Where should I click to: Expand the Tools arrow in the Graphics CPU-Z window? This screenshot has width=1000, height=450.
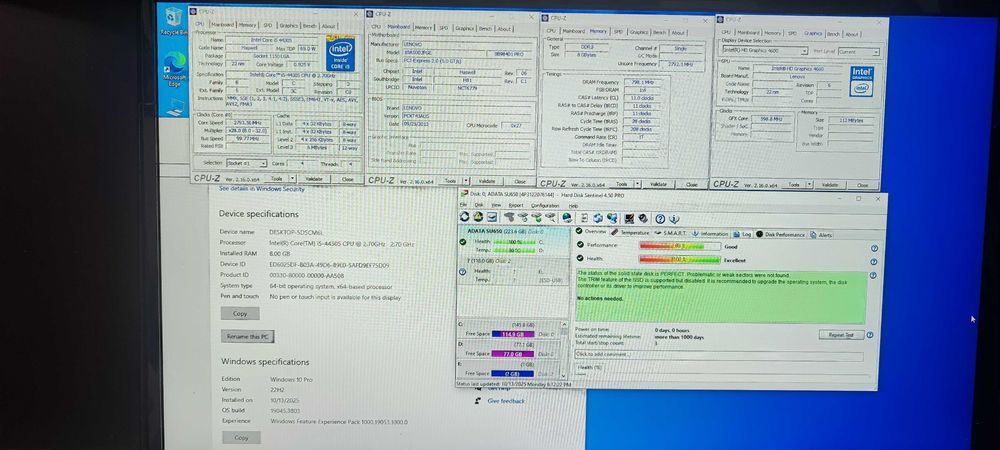click(809, 185)
